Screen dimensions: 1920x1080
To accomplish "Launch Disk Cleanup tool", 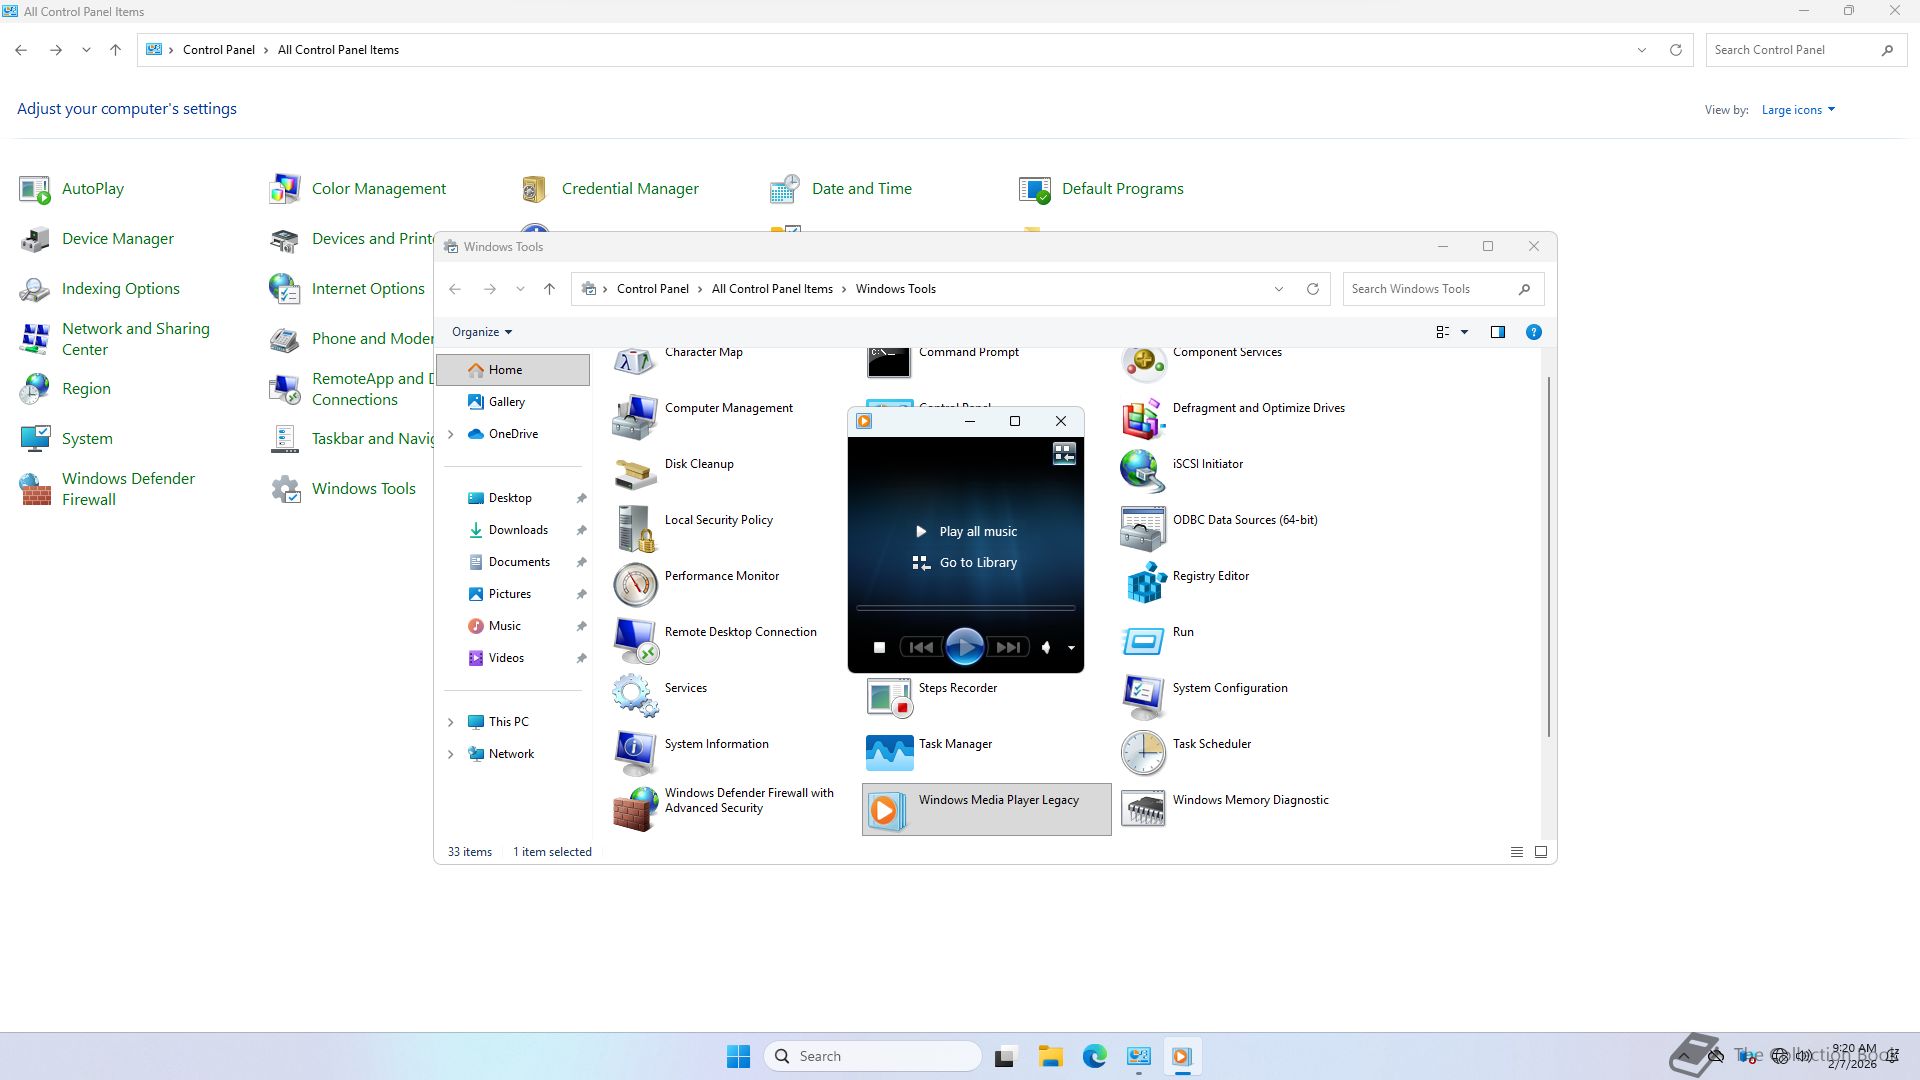I will [698, 464].
